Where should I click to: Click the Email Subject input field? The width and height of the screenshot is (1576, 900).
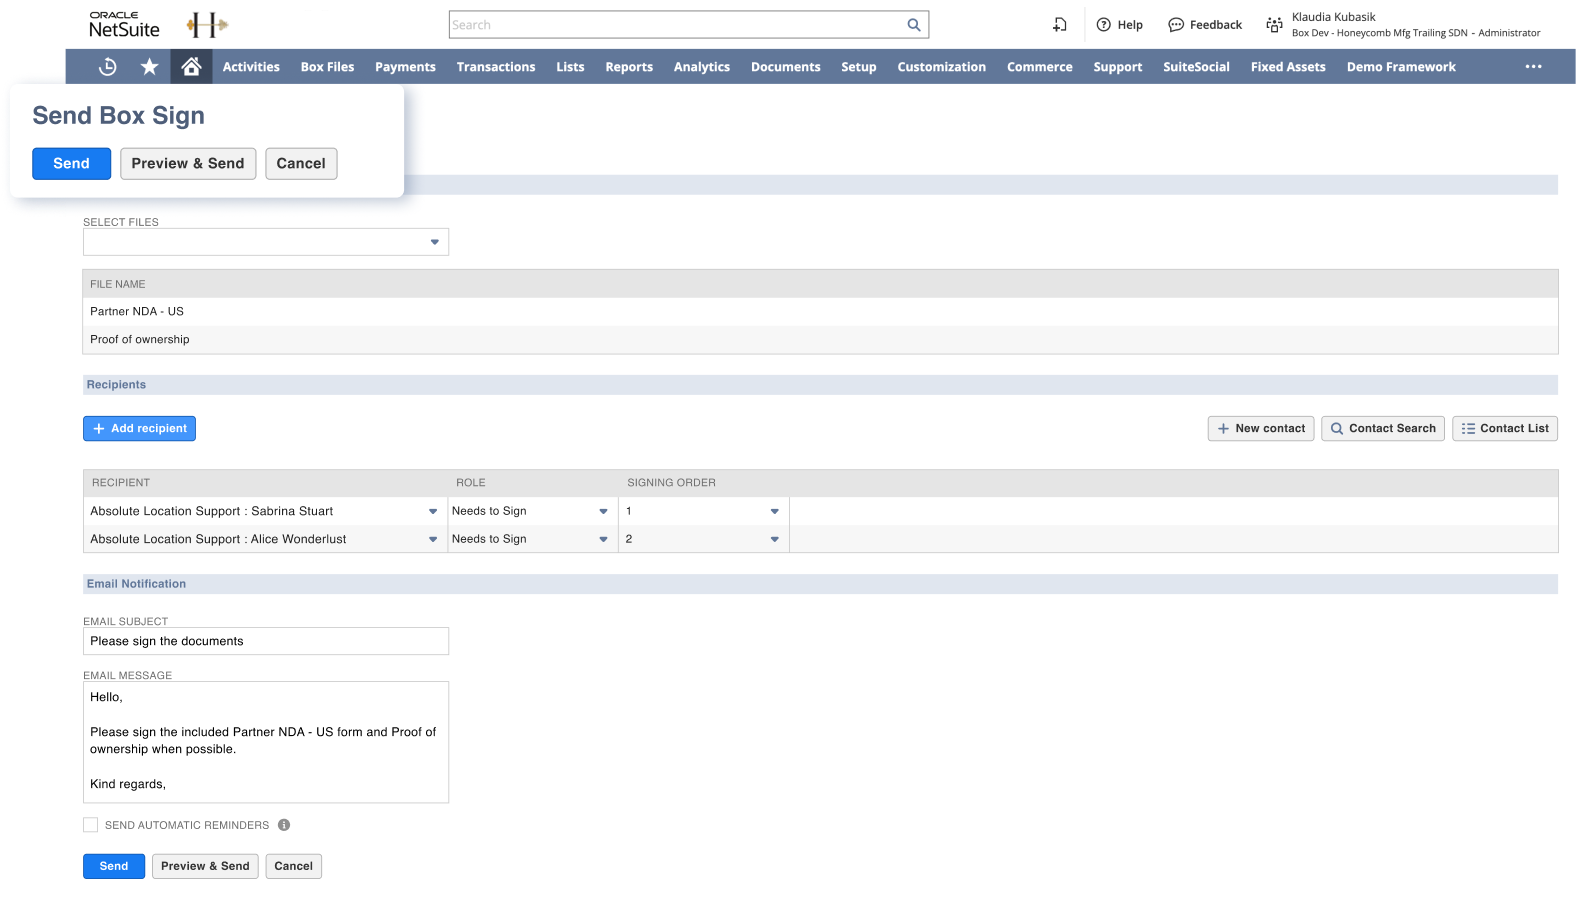265,641
